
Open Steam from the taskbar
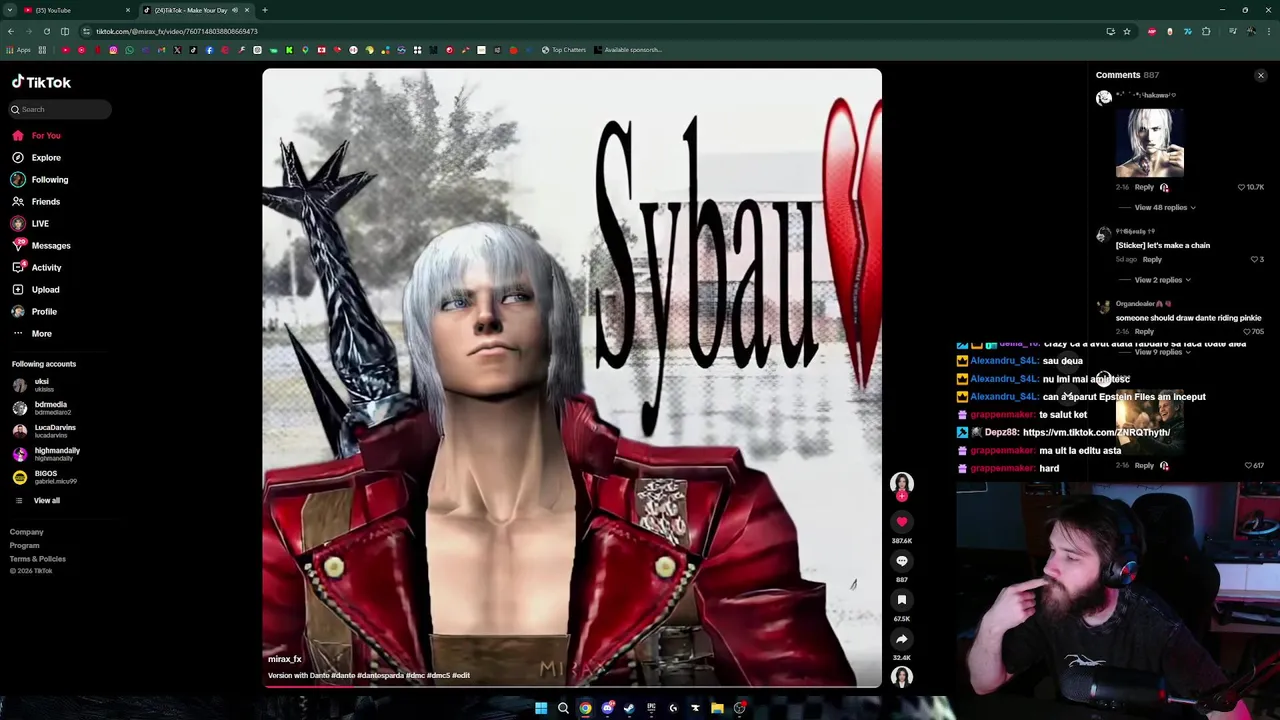pyautogui.click(x=629, y=709)
